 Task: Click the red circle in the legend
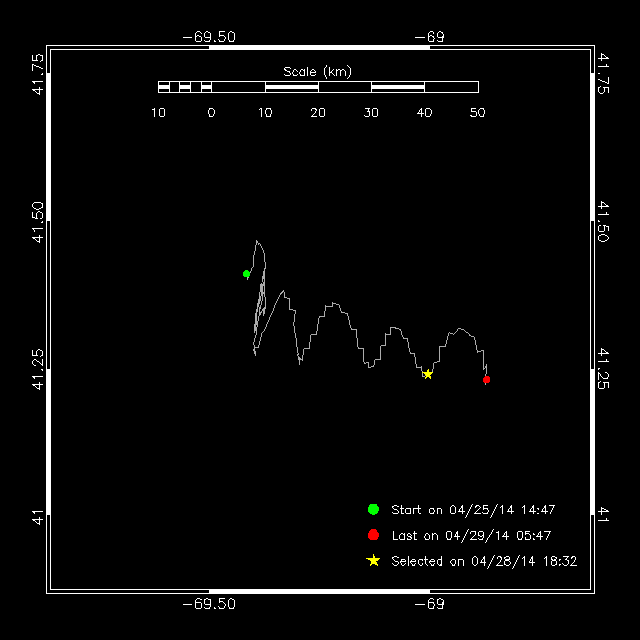[x=373, y=535]
